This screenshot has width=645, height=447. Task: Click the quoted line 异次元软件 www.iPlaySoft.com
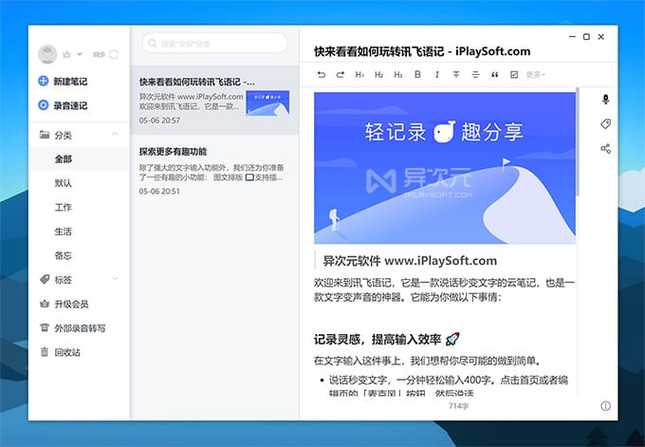[x=410, y=261]
